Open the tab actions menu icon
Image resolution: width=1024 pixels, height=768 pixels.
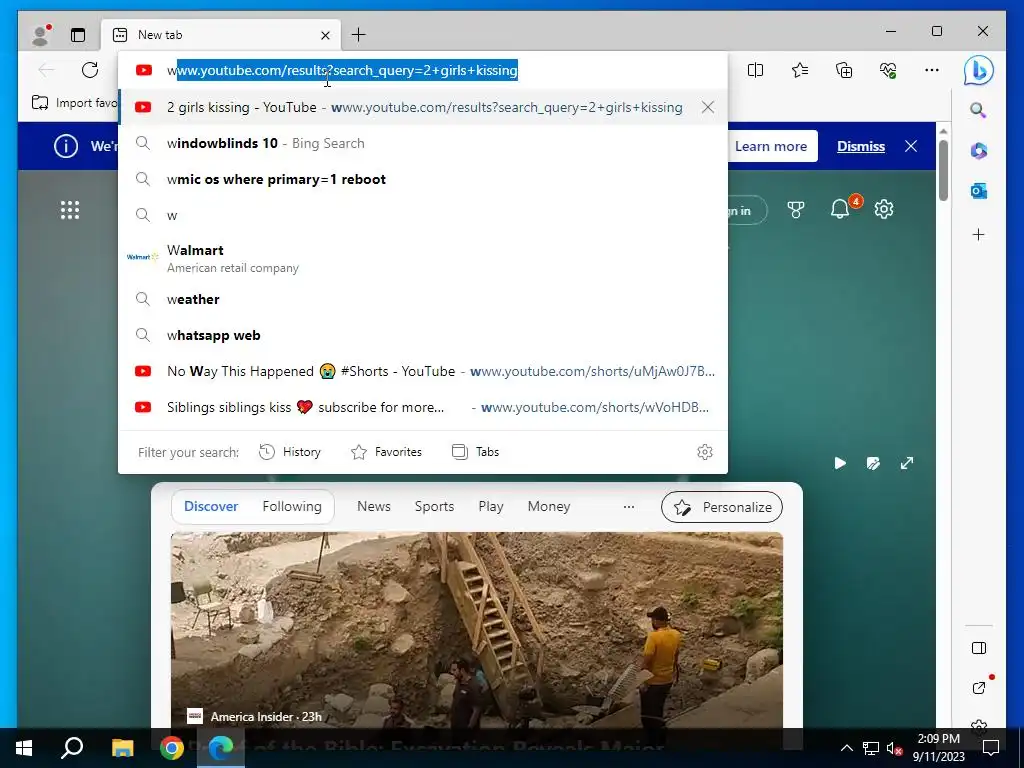[x=78, y=35]
